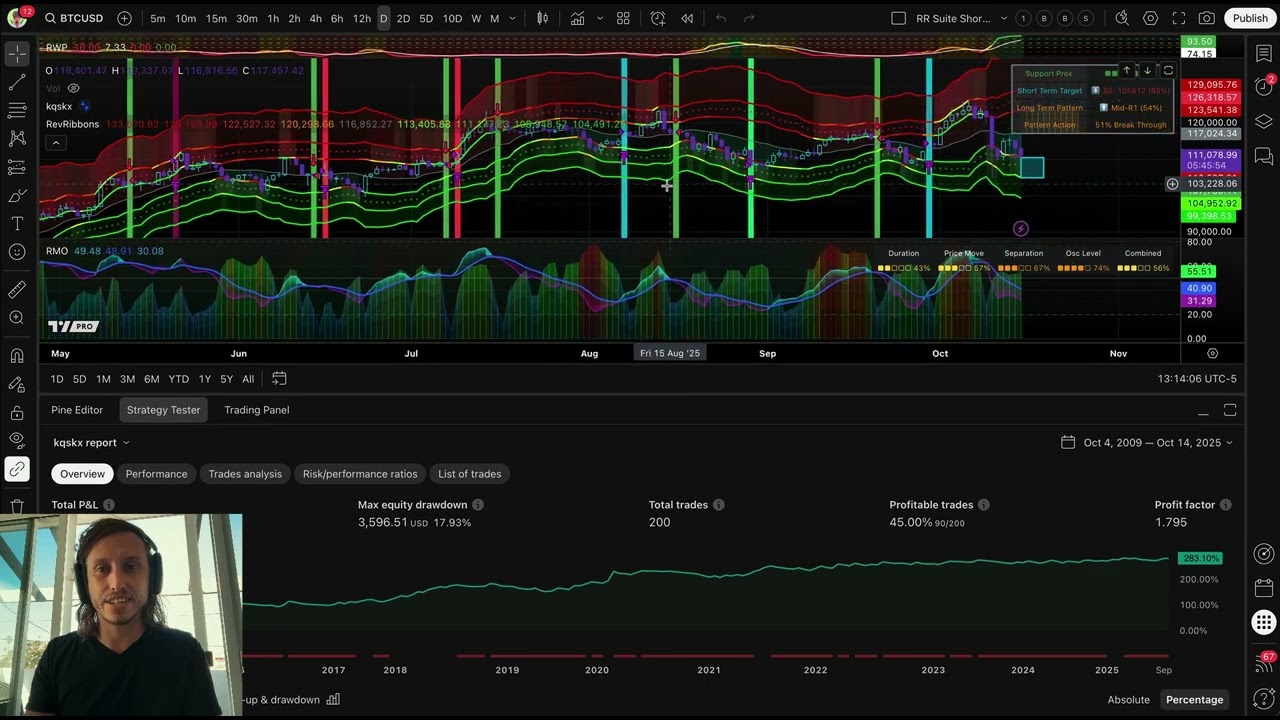Open the Trades analysis tab
The image size is (1280, 720).
(x=245, y=474)
